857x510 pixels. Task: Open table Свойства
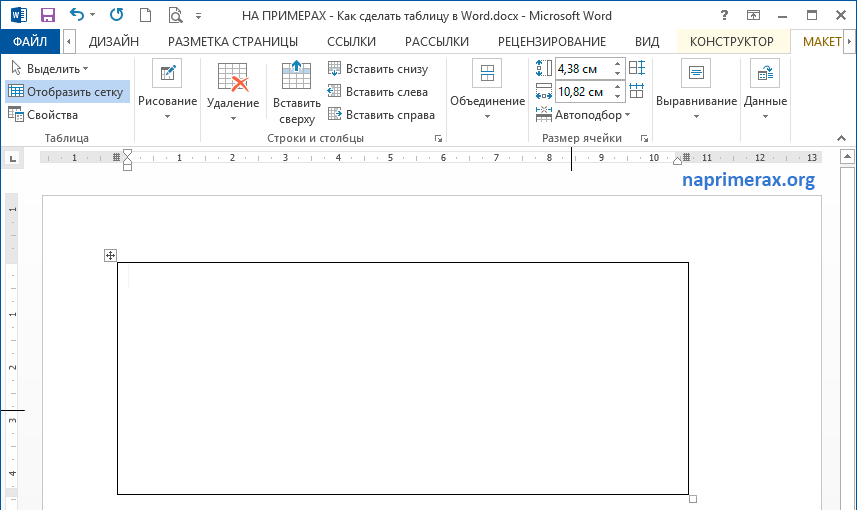(43, 115)
